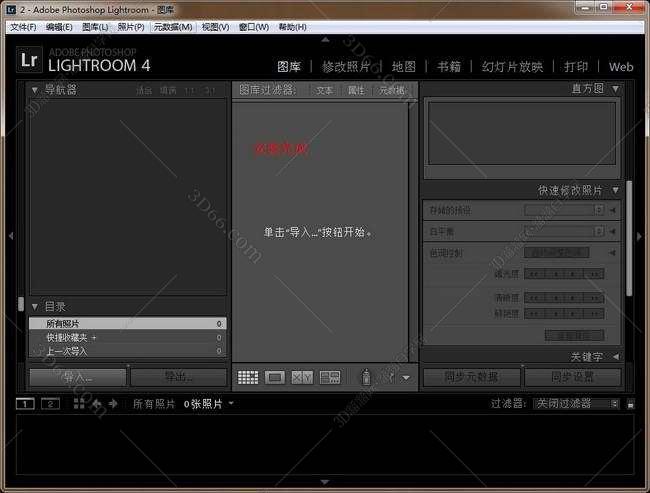Screen dimensions: 650x493
Task: Set navigator zoom to 适合 (Fit)
Action: click(144, 90)
